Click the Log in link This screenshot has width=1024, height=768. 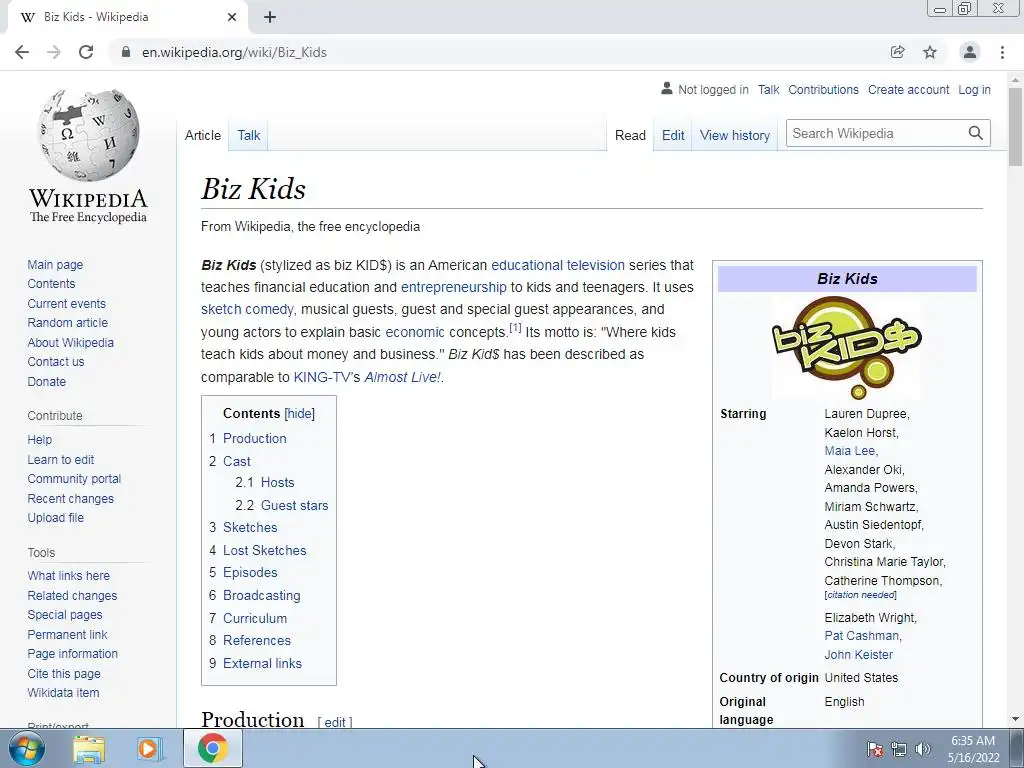(x=974, y=89)
